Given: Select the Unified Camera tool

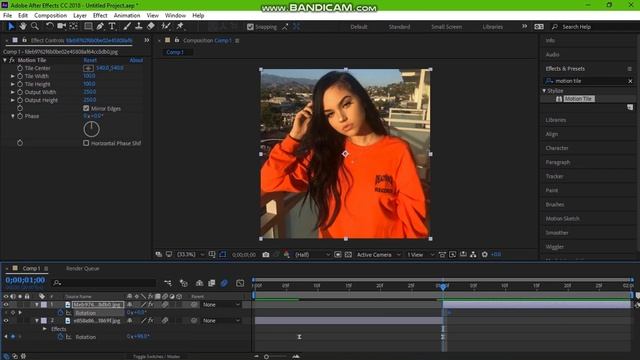Looking at the screenshot, I should point(62,27).
